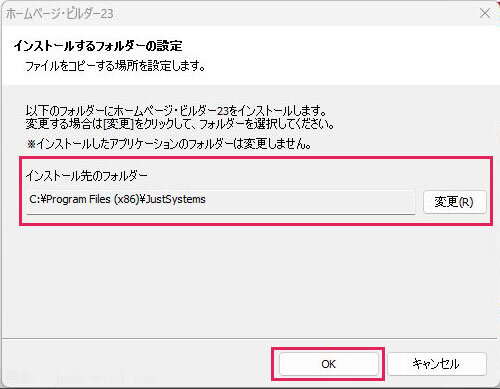Click the line 以下のフォルダーにホームページ・ビルダー23をインストールします。
This screenshot has width=500, height=389.
click(x=176, y=110)
